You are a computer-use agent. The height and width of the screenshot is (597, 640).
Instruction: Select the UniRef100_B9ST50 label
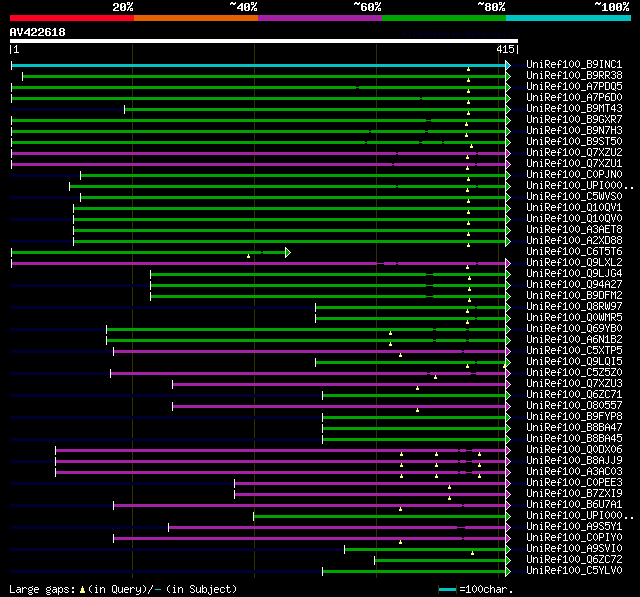click(x=574, y=142)
